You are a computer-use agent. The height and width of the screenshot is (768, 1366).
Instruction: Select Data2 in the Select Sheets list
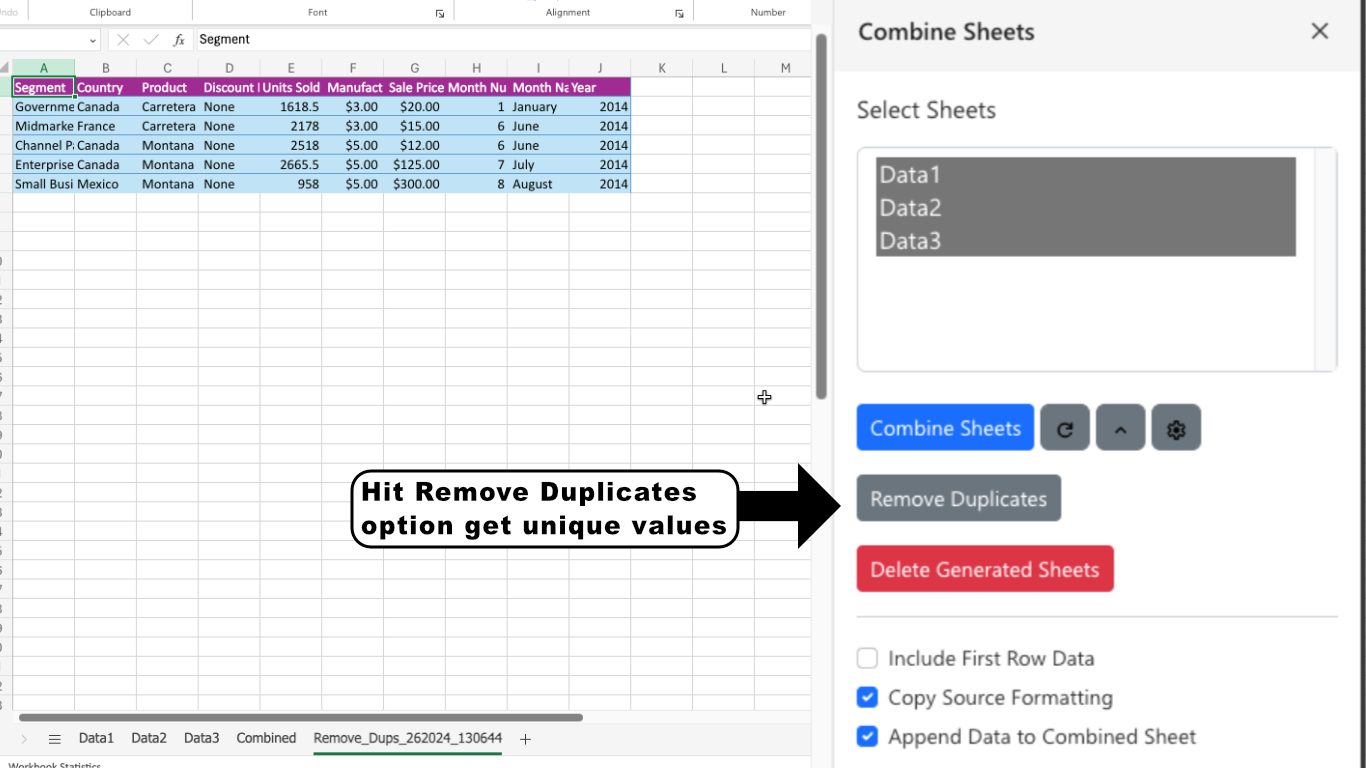(910, 207)
